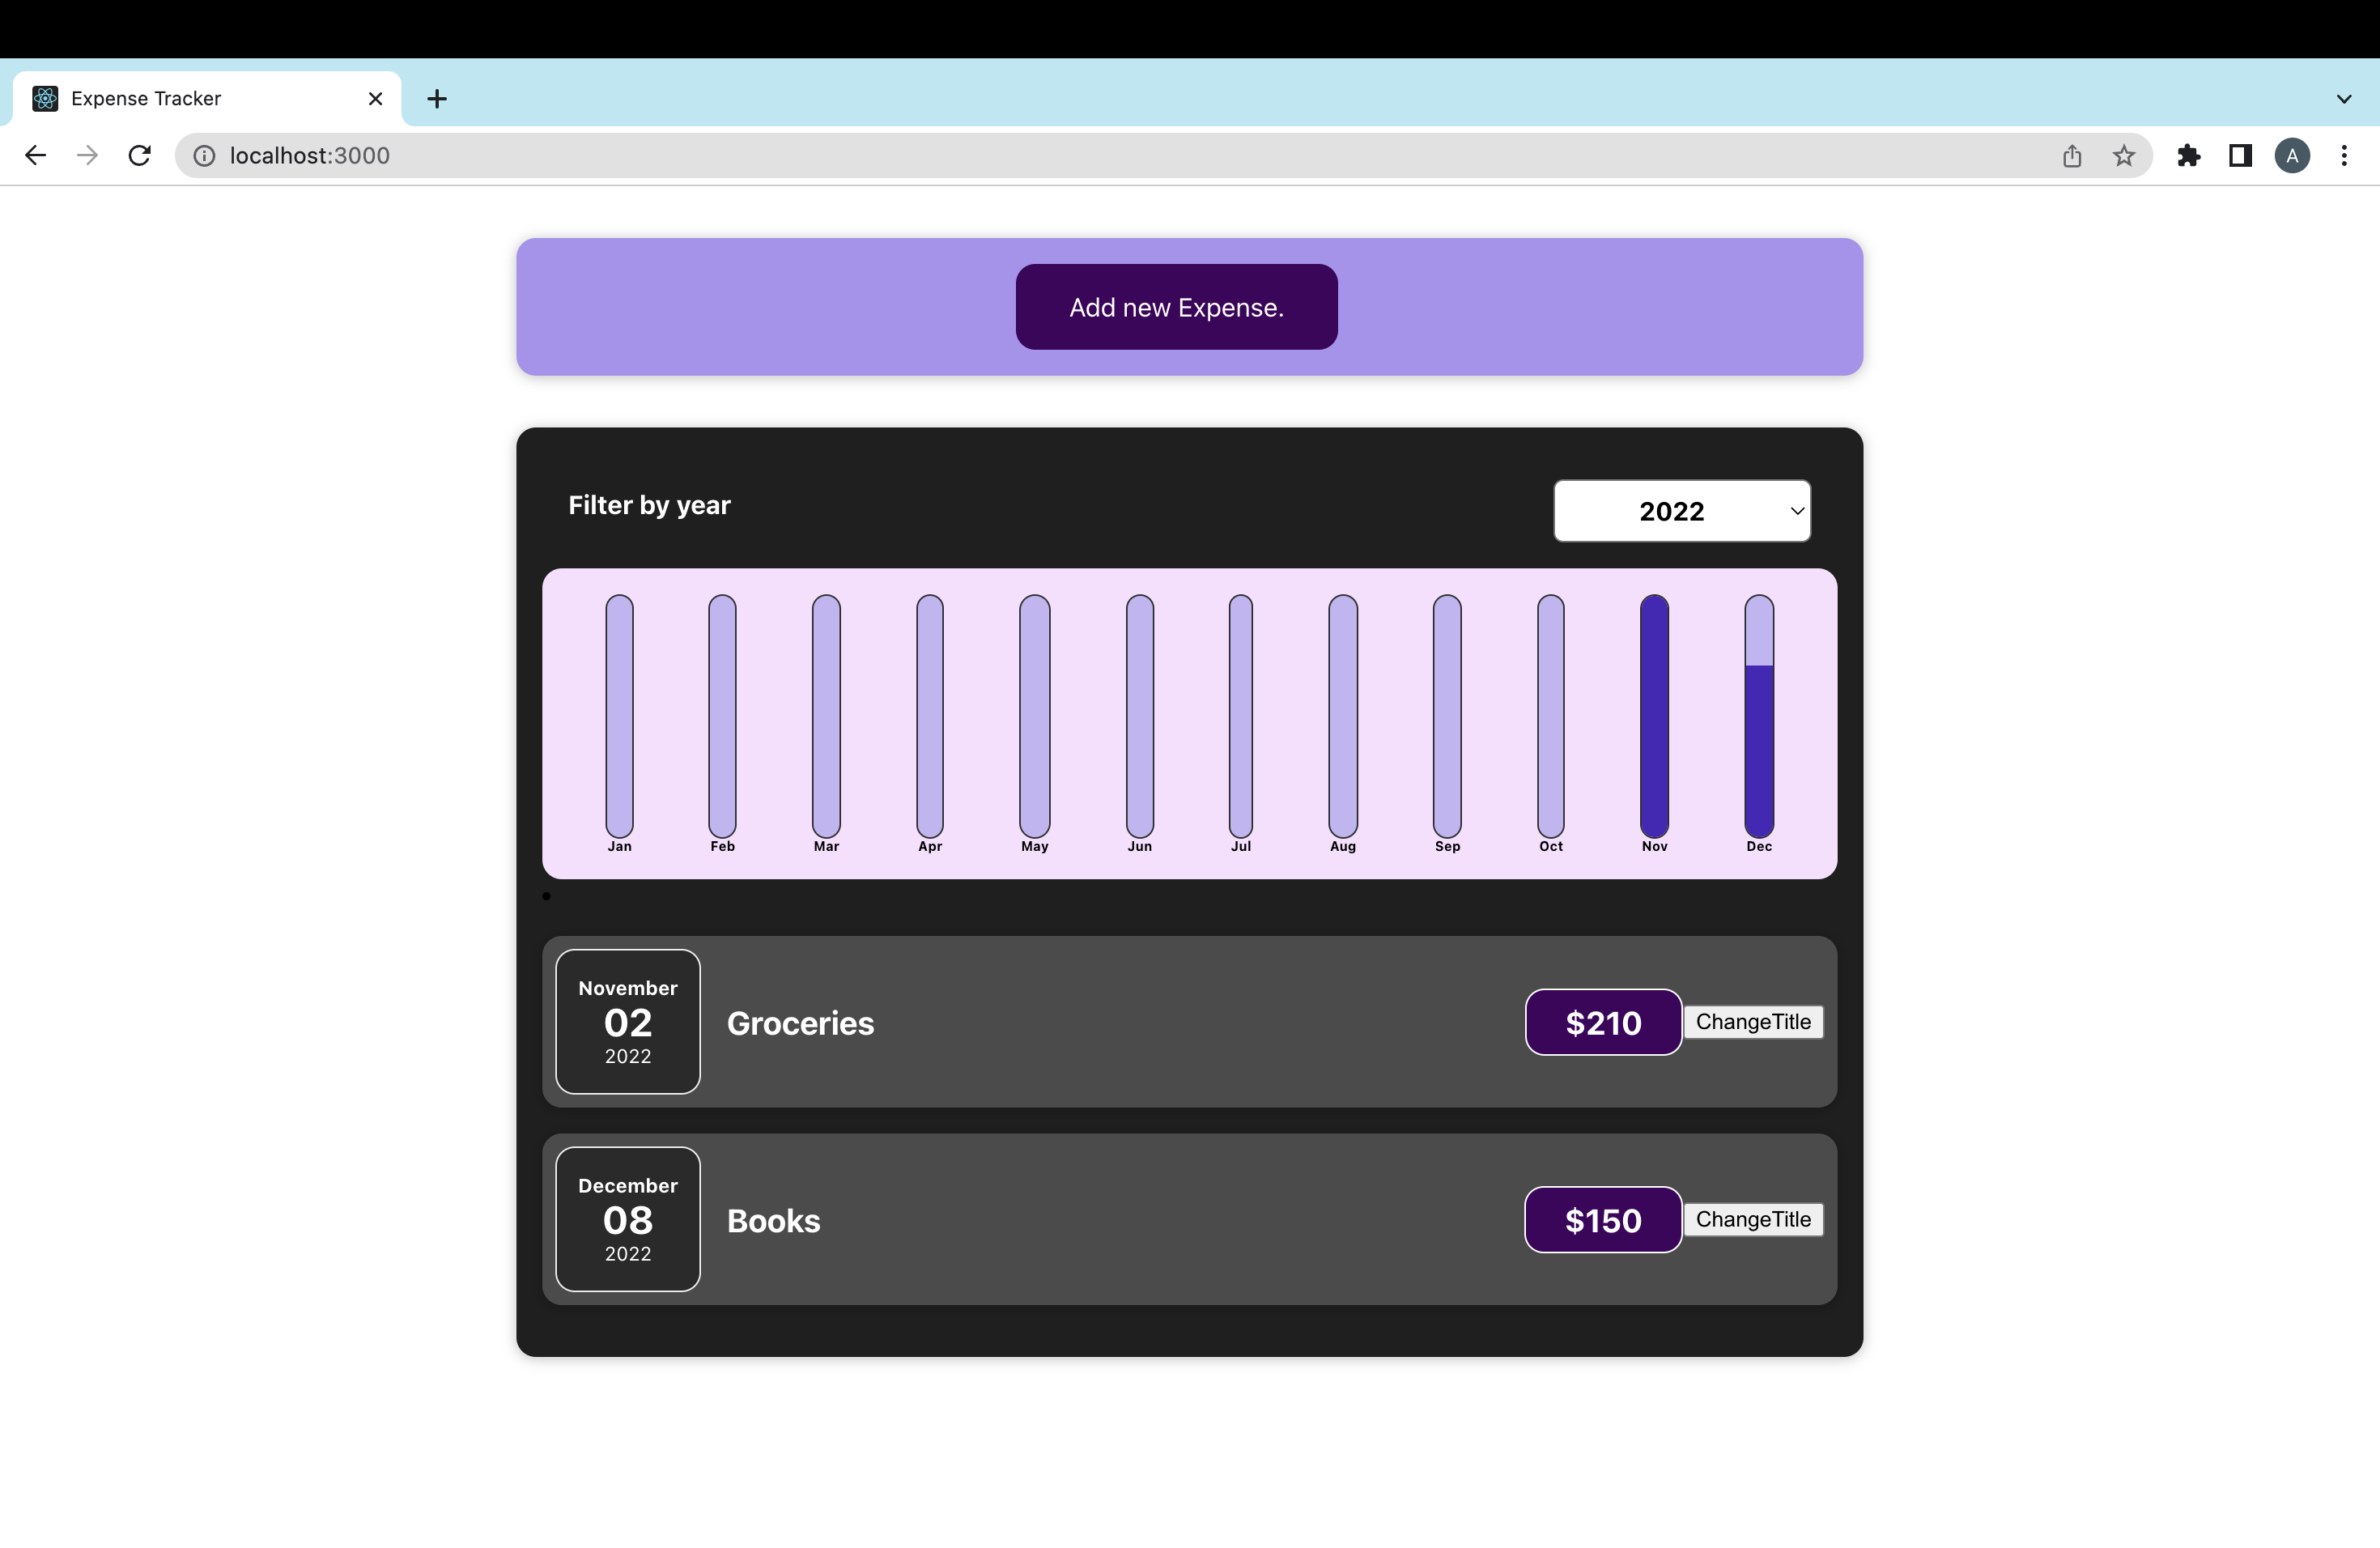Reload the localhost page
Viewport: 2380px width, 1548px height.
140,155
